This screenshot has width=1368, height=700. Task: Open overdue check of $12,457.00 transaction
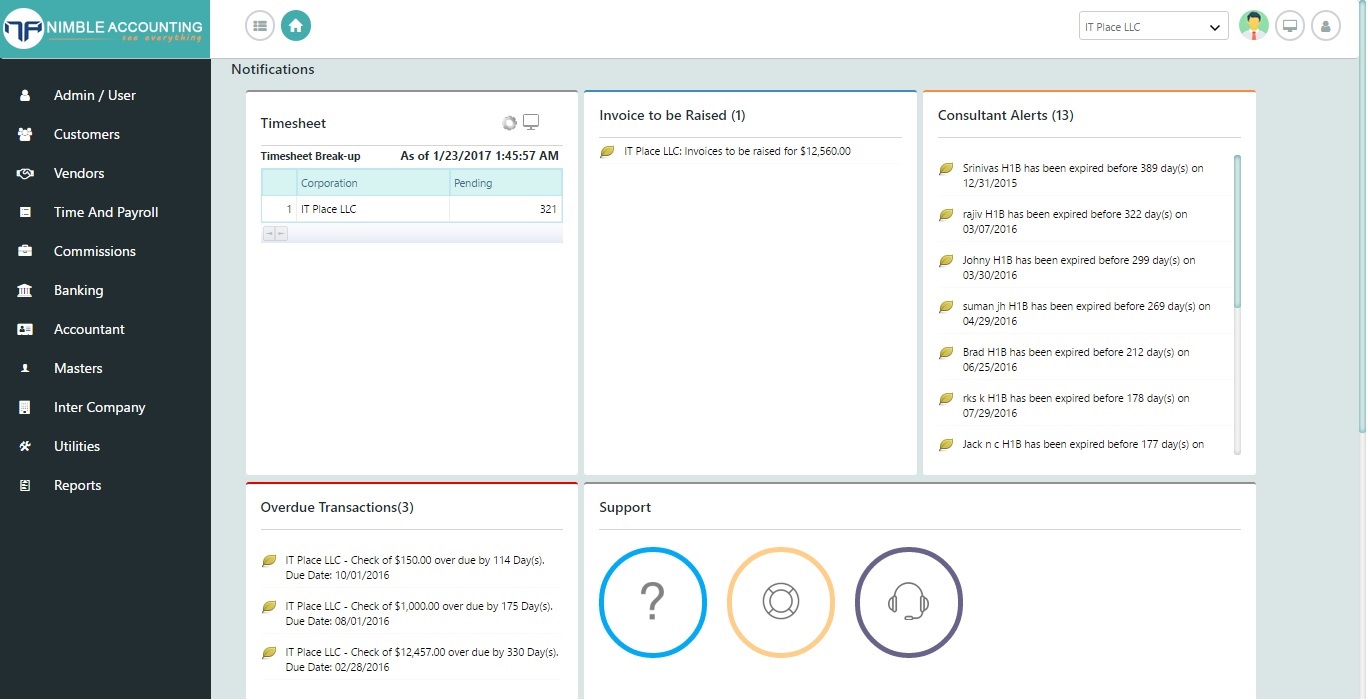422,660
